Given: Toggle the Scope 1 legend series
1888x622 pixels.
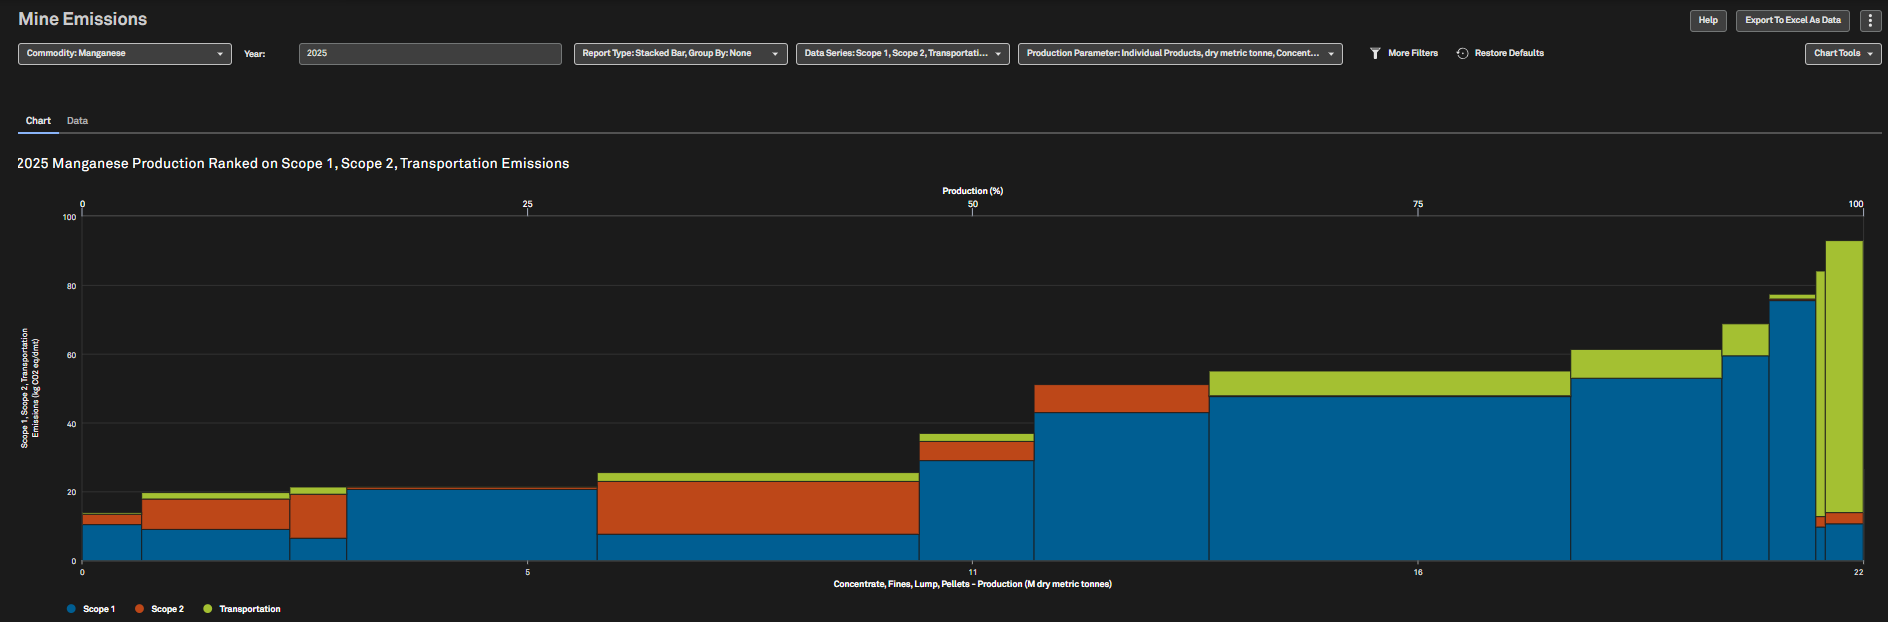Looking at the screenshot, I should [90, 609].
